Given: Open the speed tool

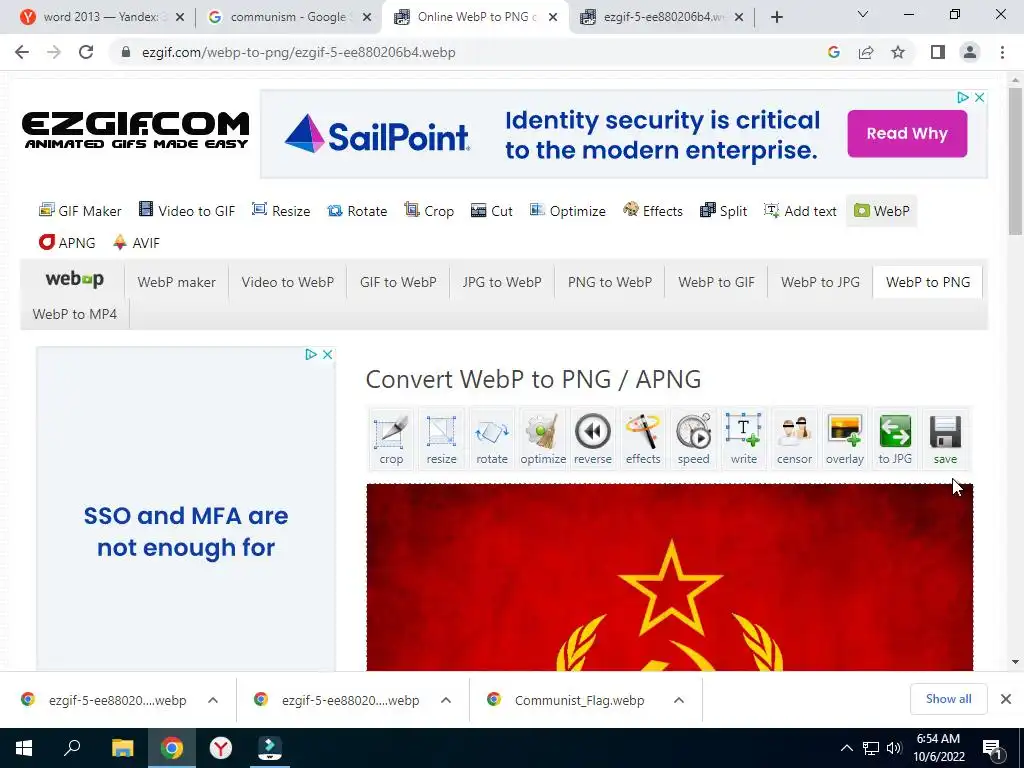Looking at the screenshot, I should (x=694, y=438).
